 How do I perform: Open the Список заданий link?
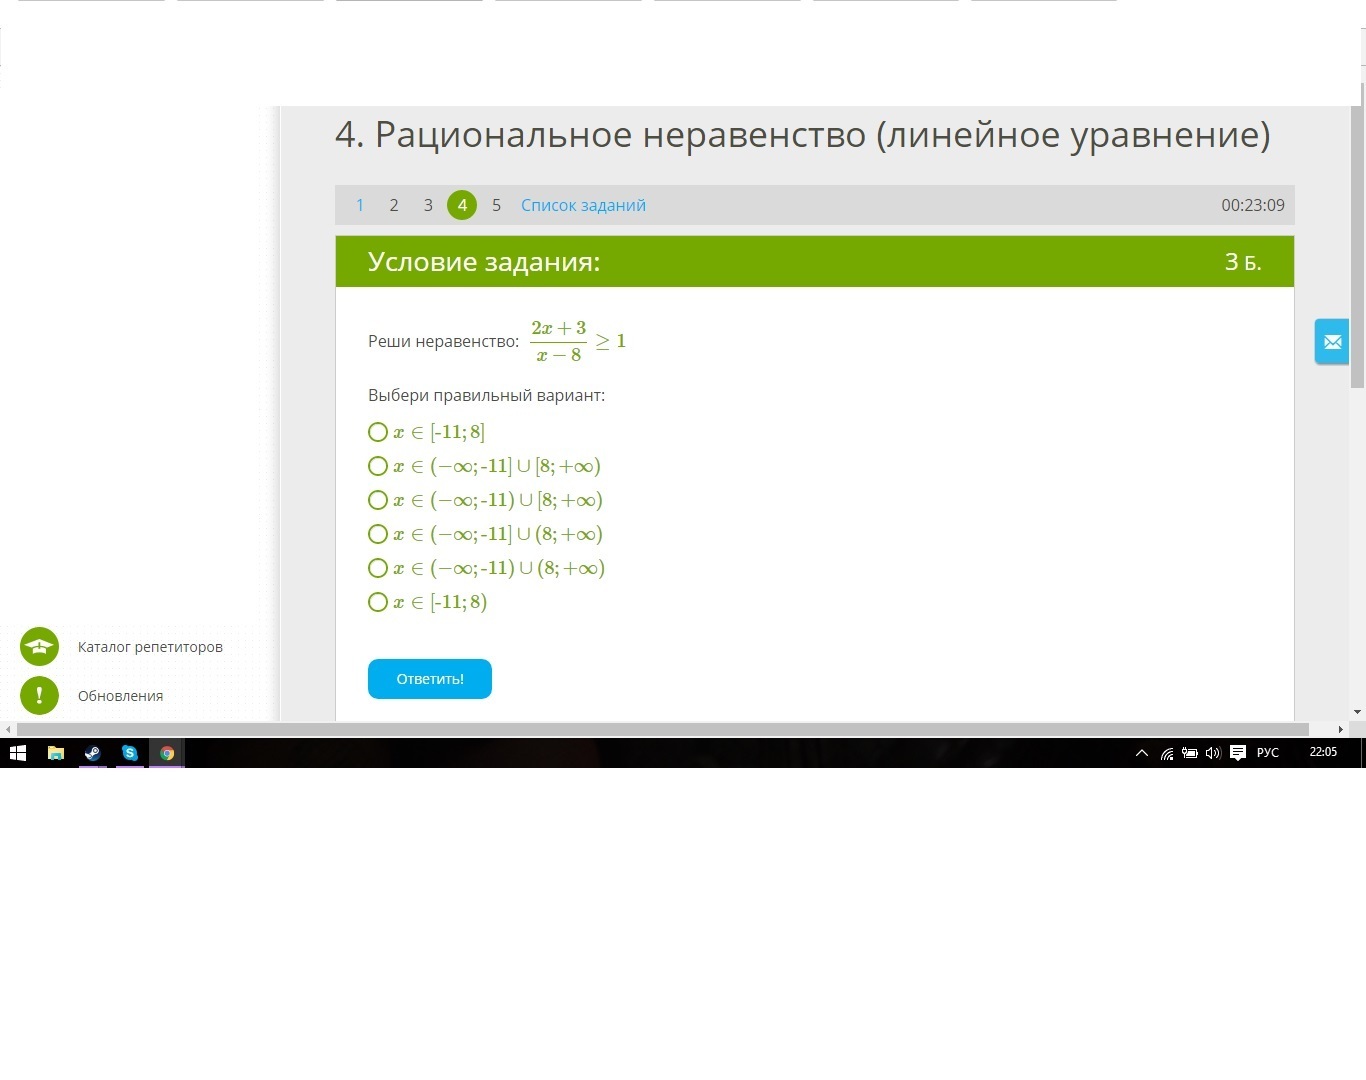(x=583, y=205)
